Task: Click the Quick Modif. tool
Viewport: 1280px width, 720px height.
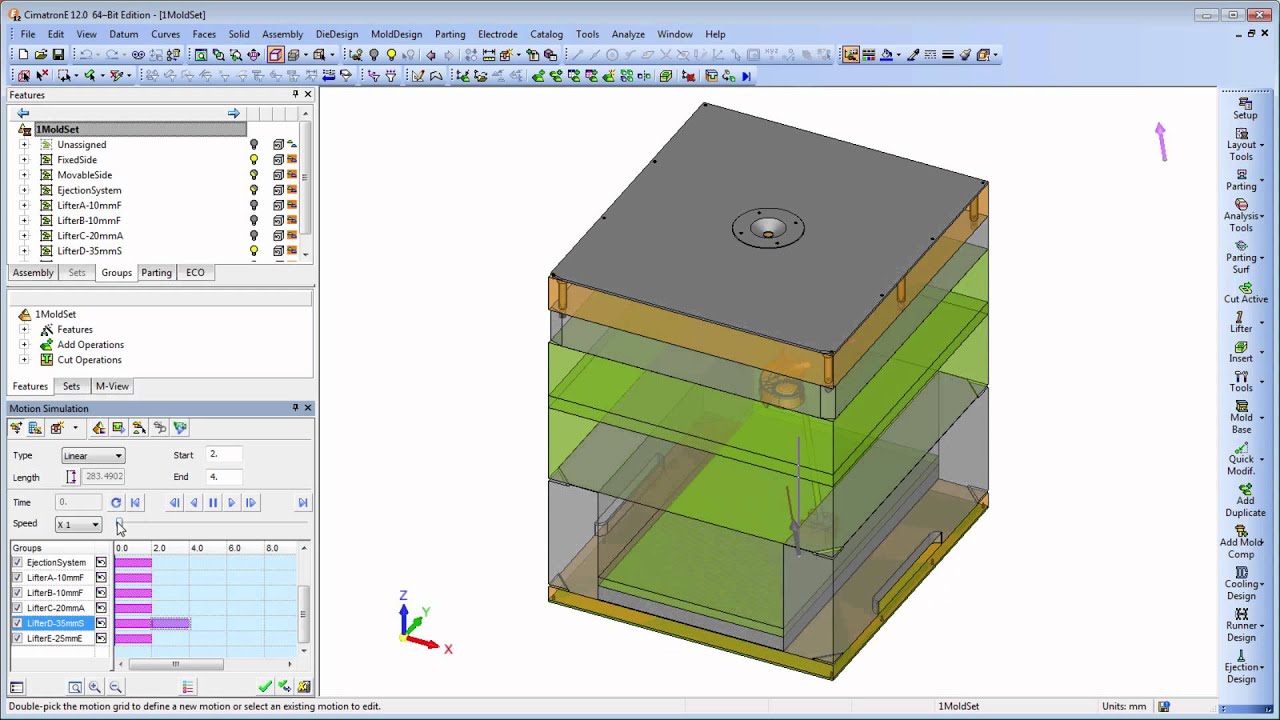Action: [x=1242, y=459]
